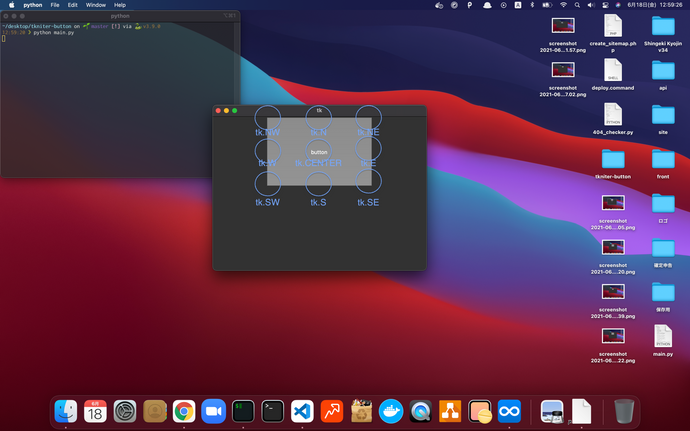This screenshot has height=431, width=690.
Task: Open Finder from the dock
Action: pyautogui.click(x=66, y=410)
